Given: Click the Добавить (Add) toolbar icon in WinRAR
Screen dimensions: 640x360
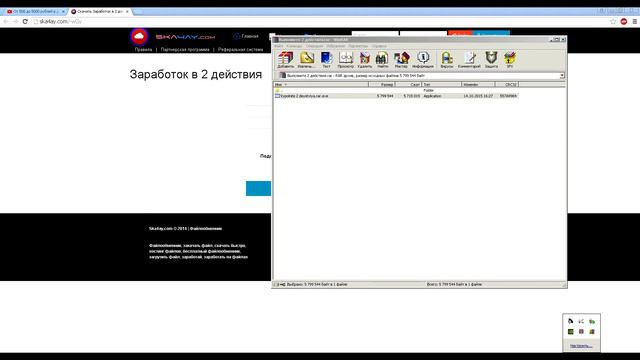Looking at the screenshot, I should (285, 60).
